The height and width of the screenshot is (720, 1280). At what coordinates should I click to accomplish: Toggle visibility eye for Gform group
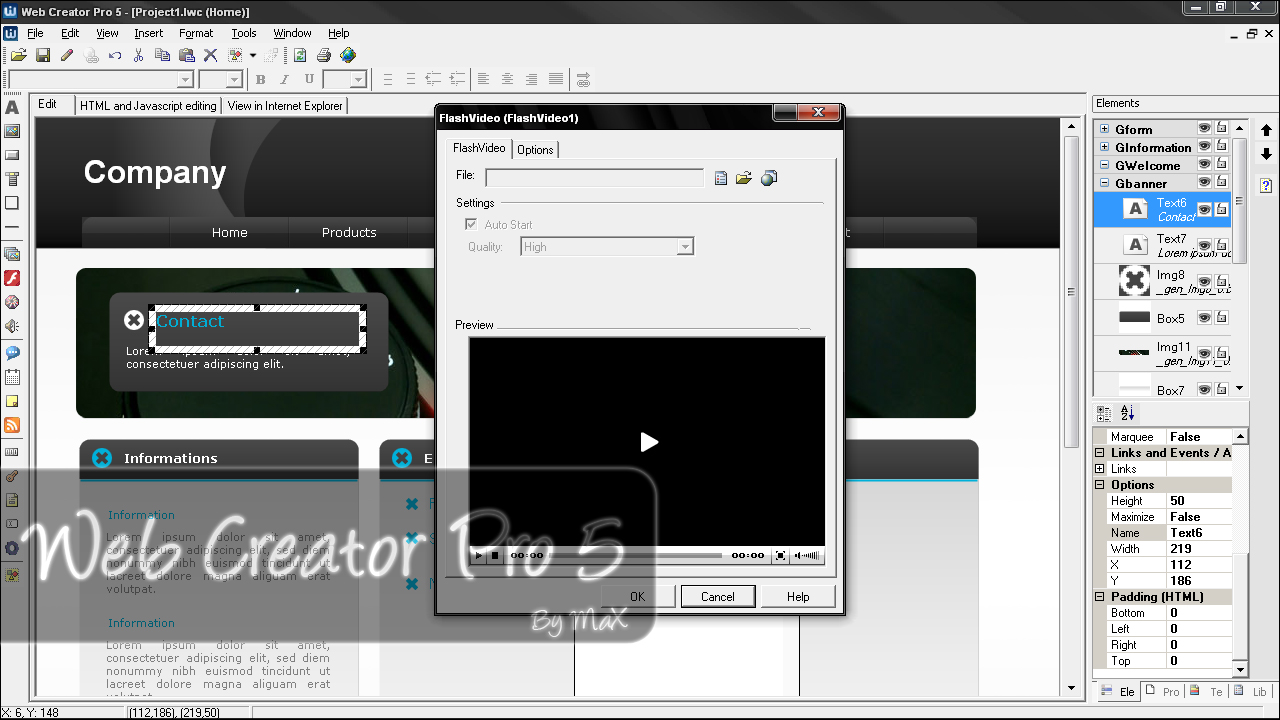tap(1205, 129)
